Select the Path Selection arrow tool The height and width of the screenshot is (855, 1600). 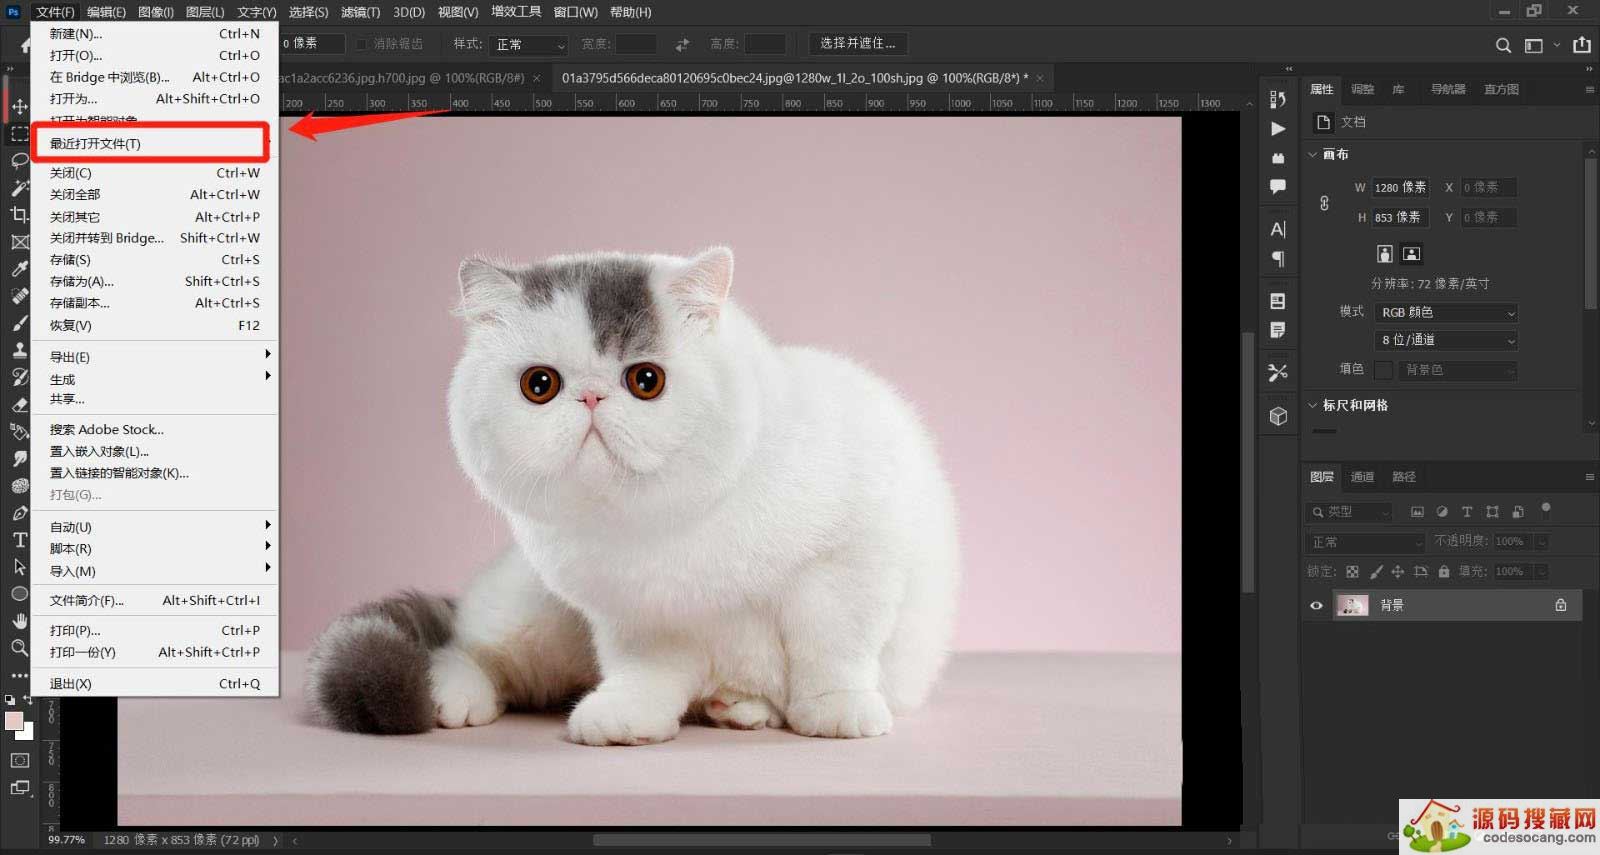[x=19, y=567]
